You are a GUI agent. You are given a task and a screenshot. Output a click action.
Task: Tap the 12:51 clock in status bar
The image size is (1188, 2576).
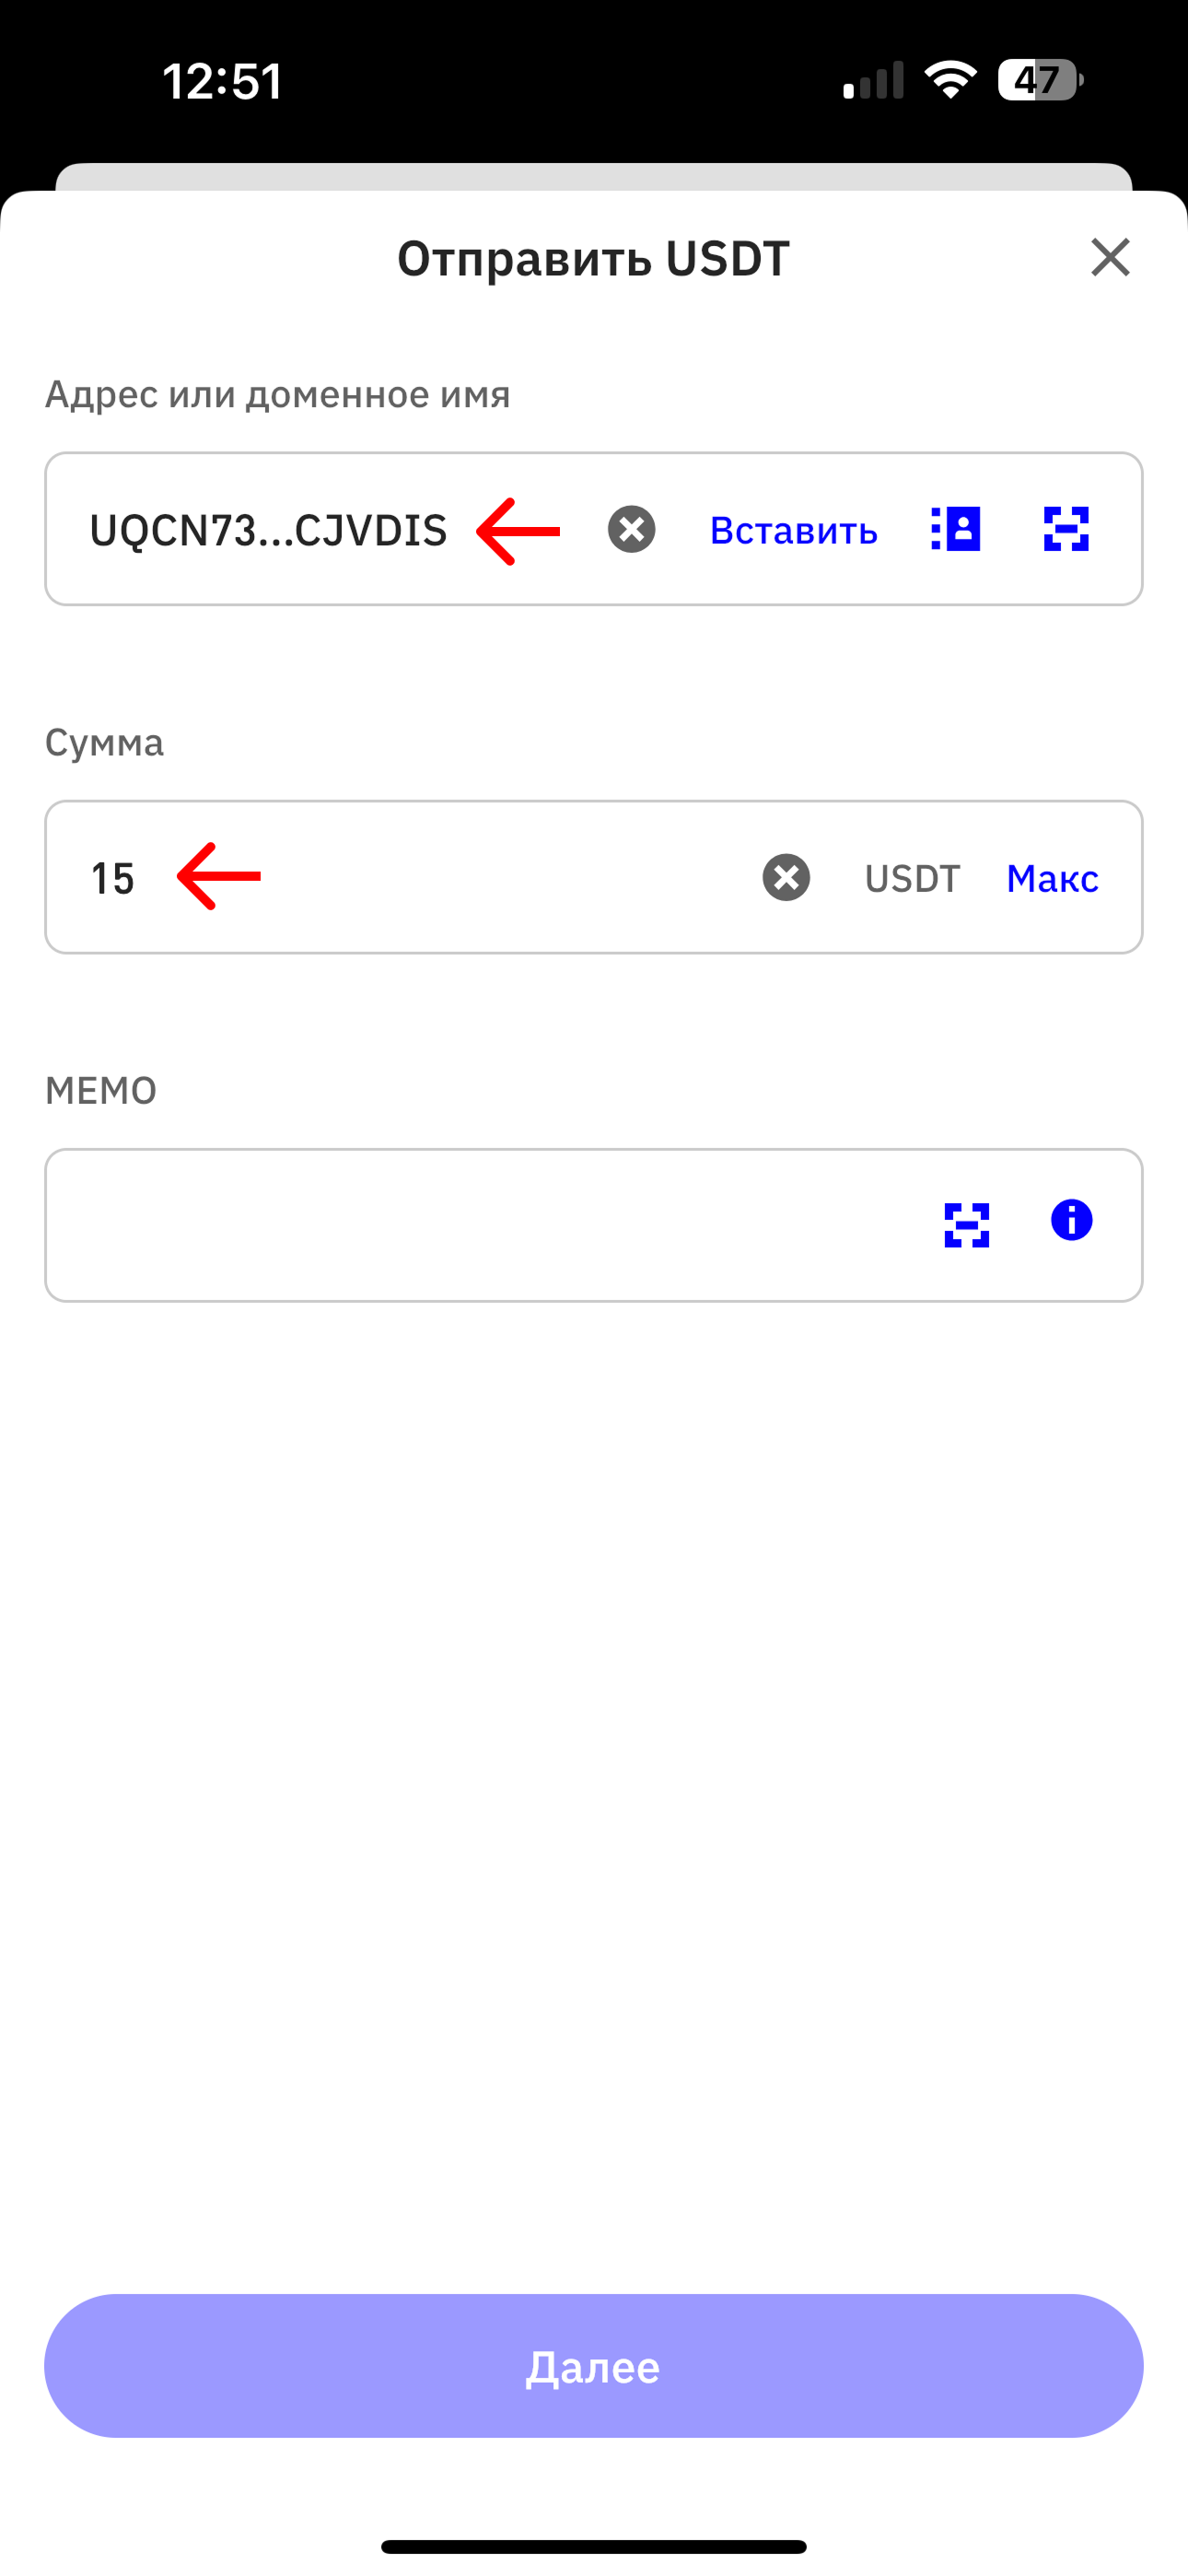click(222, 81)
